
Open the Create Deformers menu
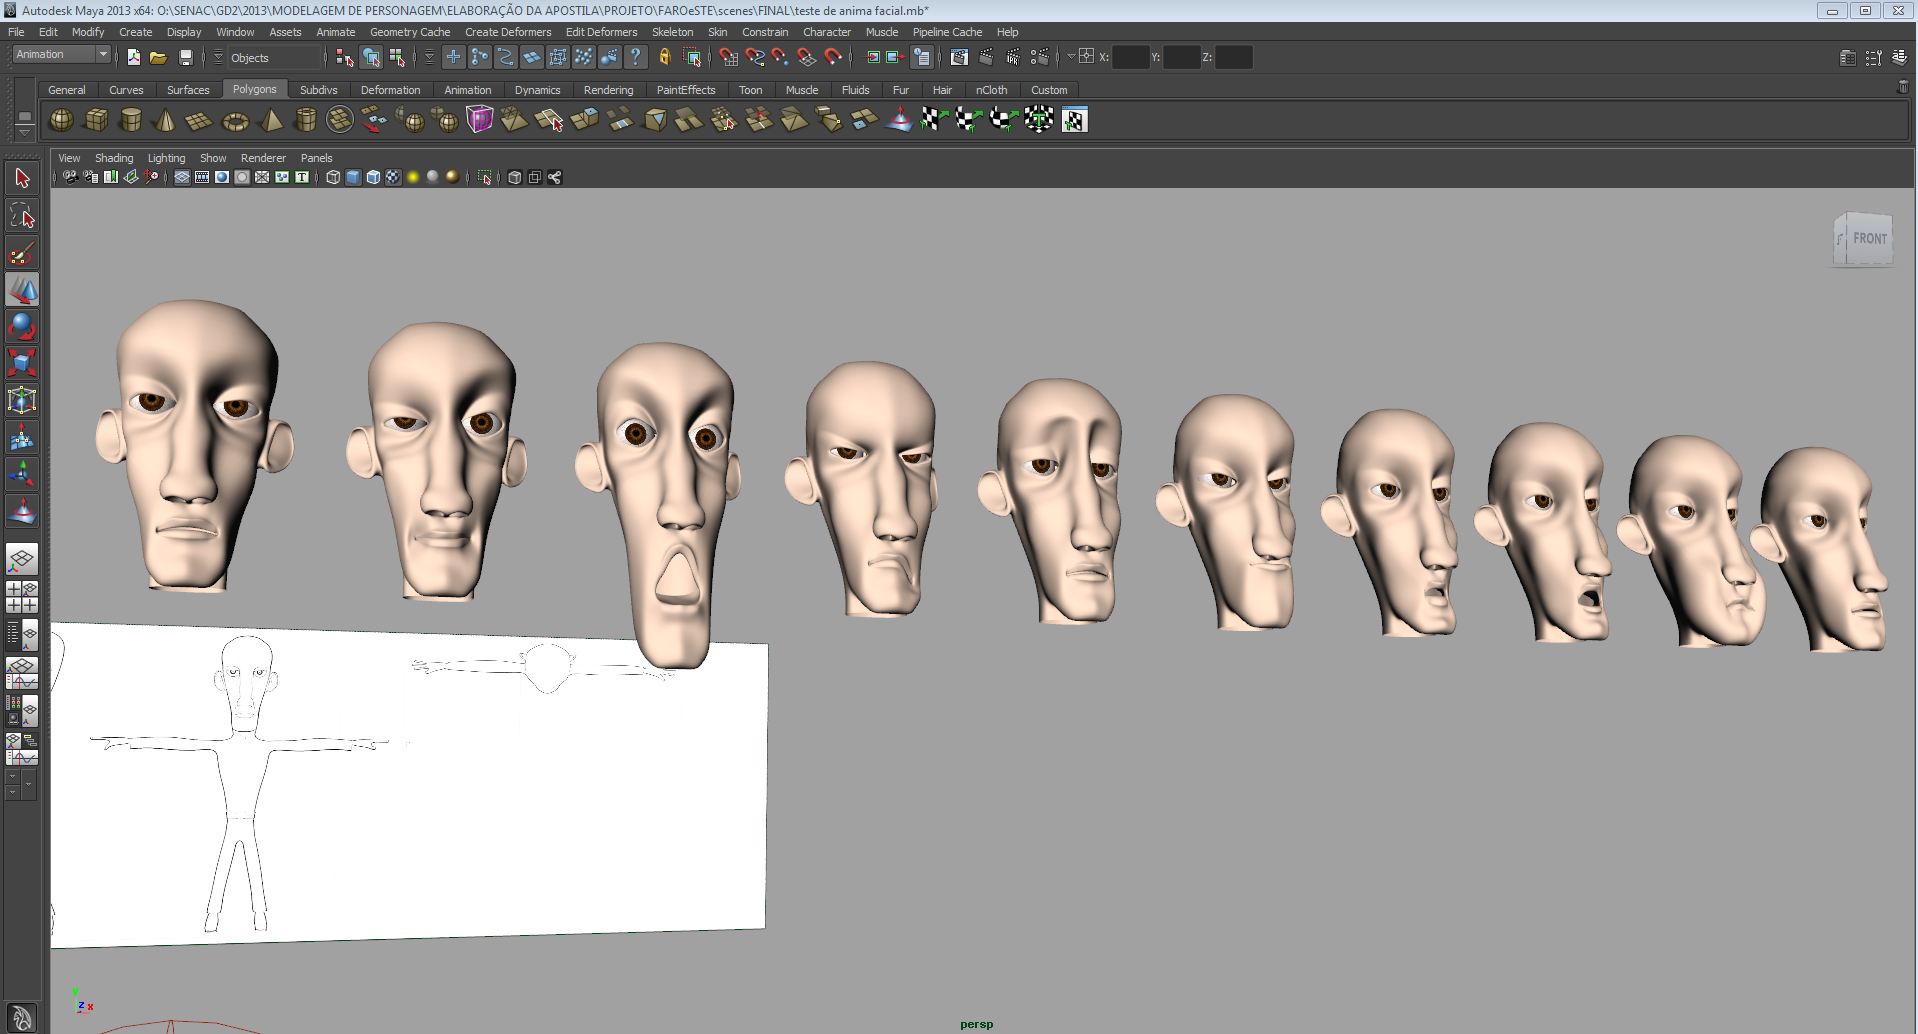[x=507, y=32]
